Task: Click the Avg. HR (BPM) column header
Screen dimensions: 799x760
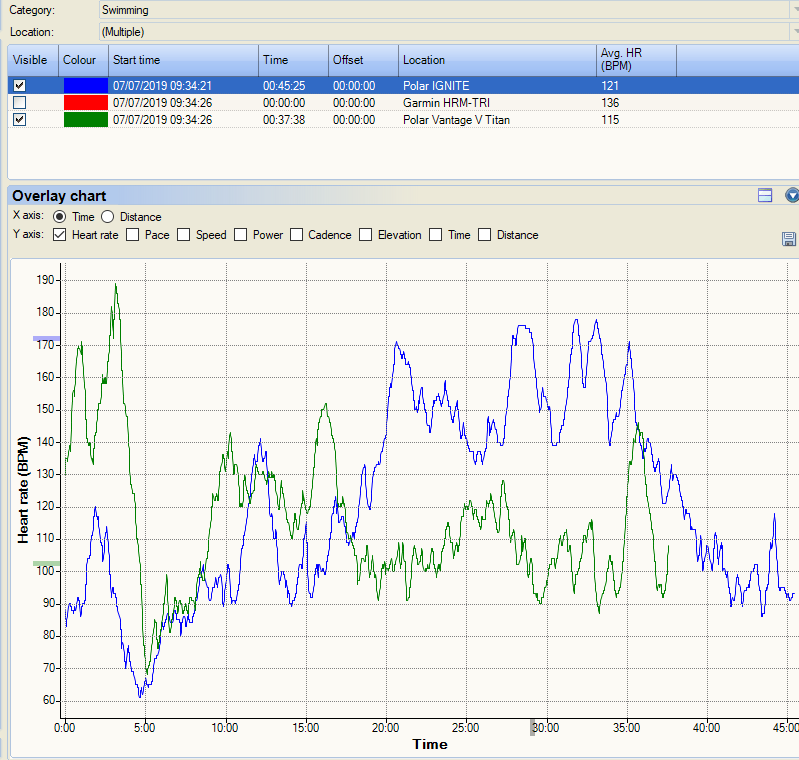Action: (x=636, y=60)
